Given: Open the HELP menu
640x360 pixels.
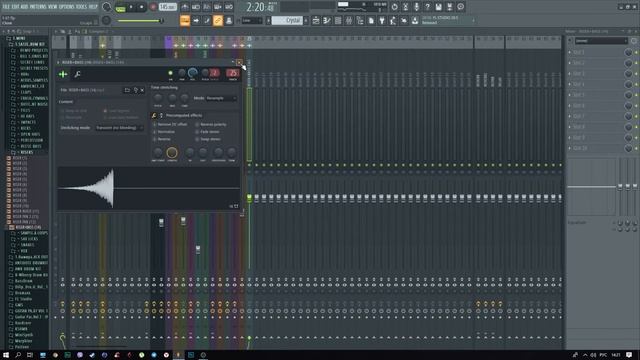Looking at the screenshot, I should click(93, 7).
